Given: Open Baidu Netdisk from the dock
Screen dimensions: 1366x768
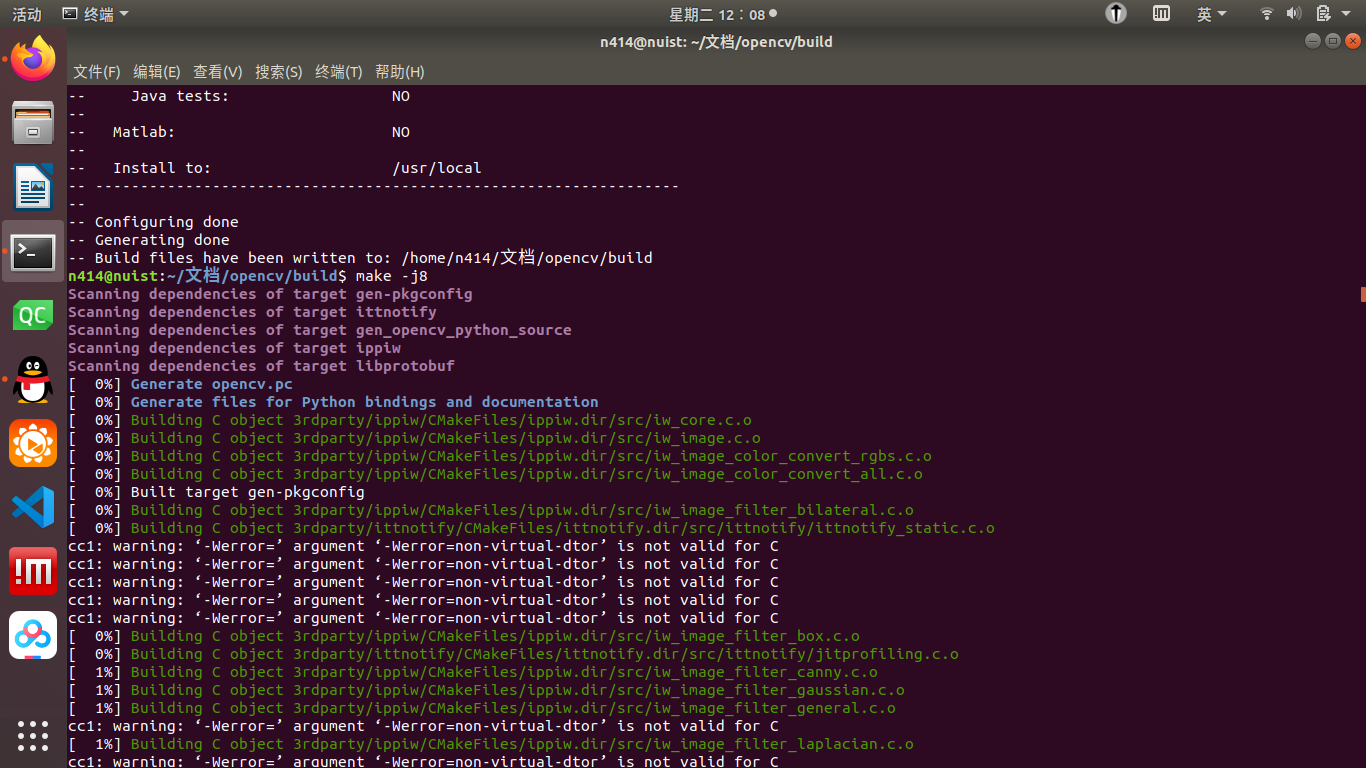Looking at the screenshot, I should (x=33, y=635).
